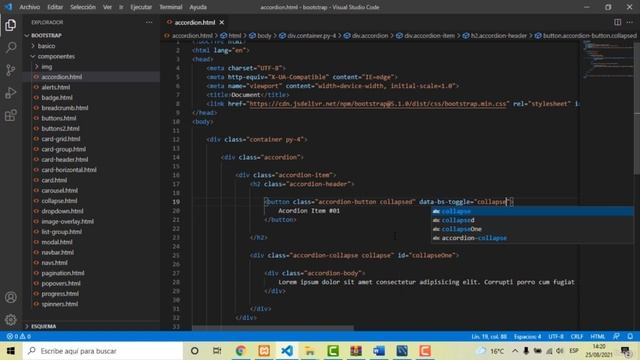Open the Source Control view
Screen dimensions: 640x360
tap(11, 70)
